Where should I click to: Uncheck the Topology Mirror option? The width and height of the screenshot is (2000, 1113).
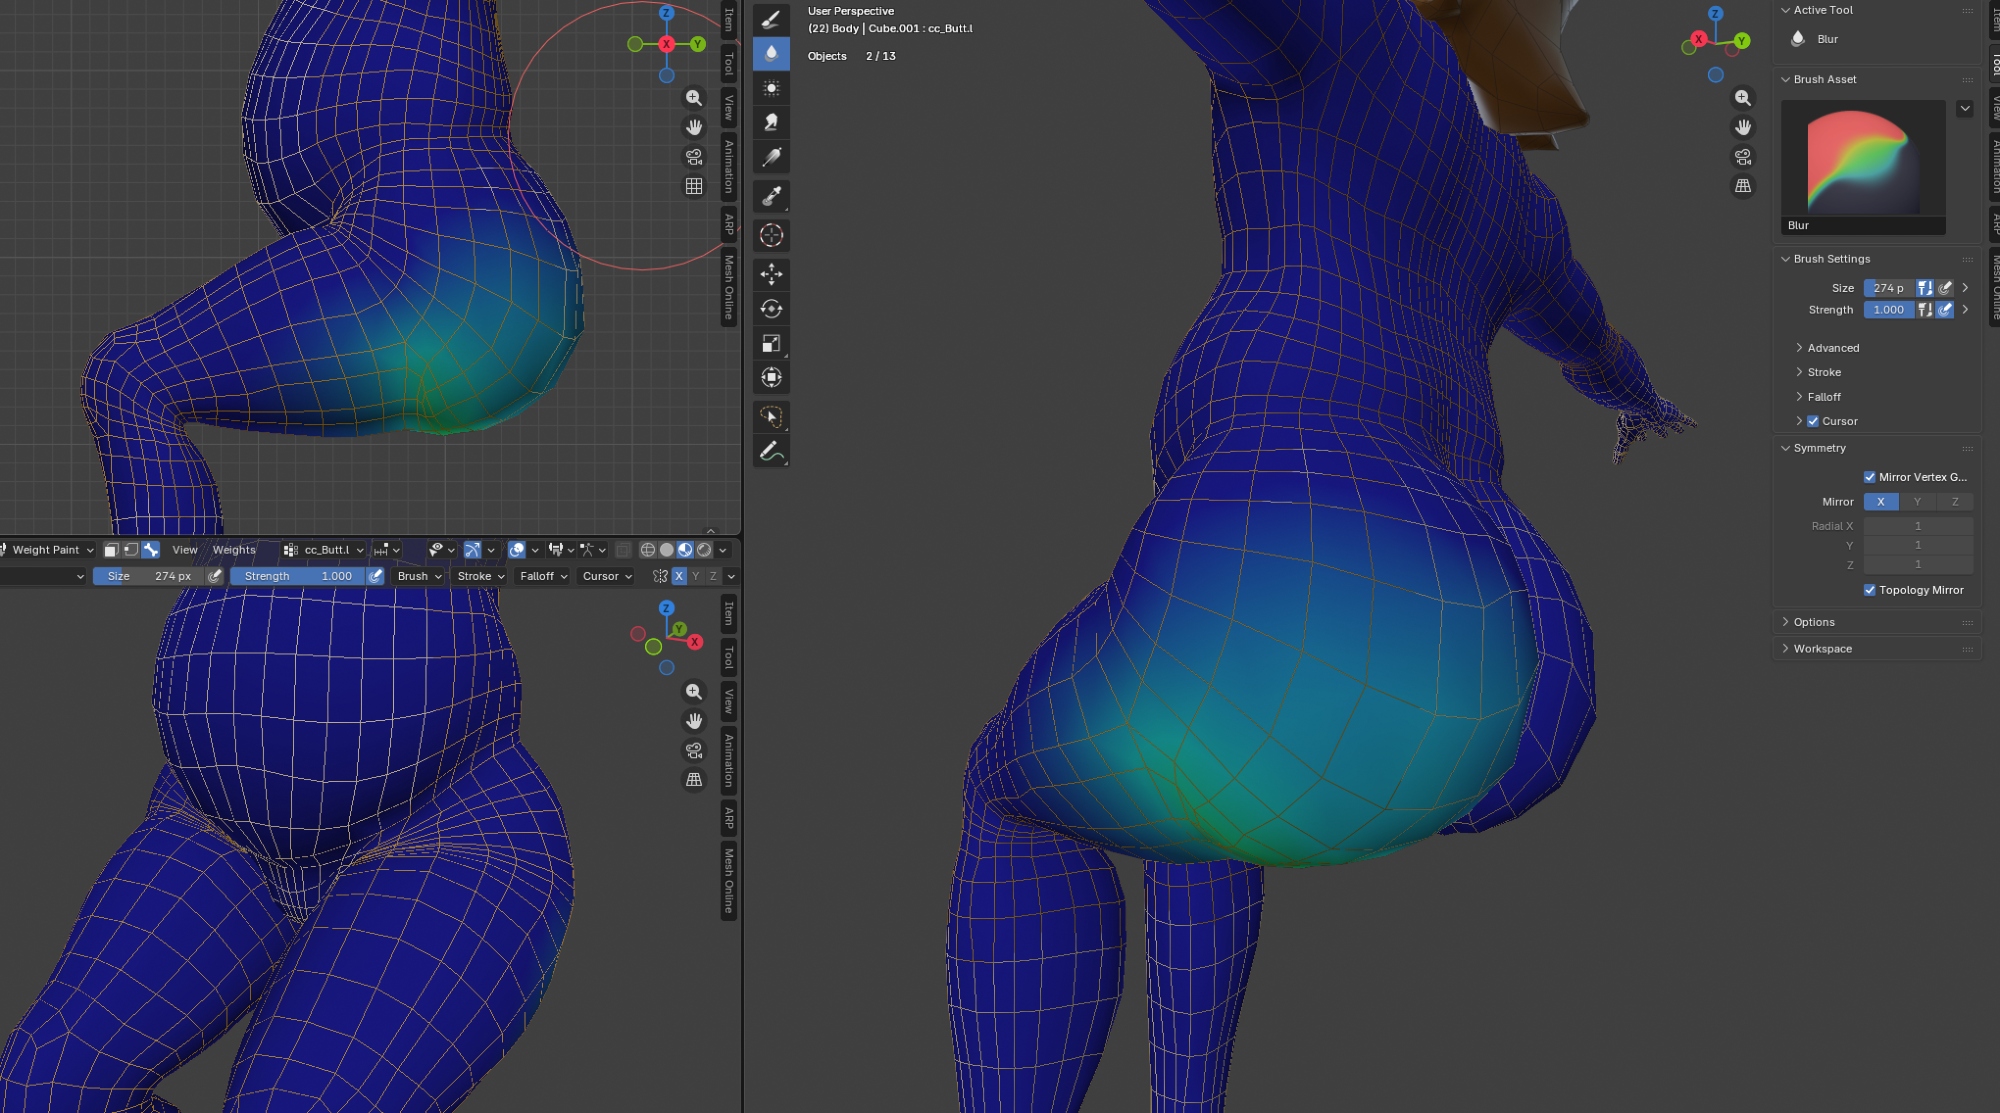pos(1869,590)
